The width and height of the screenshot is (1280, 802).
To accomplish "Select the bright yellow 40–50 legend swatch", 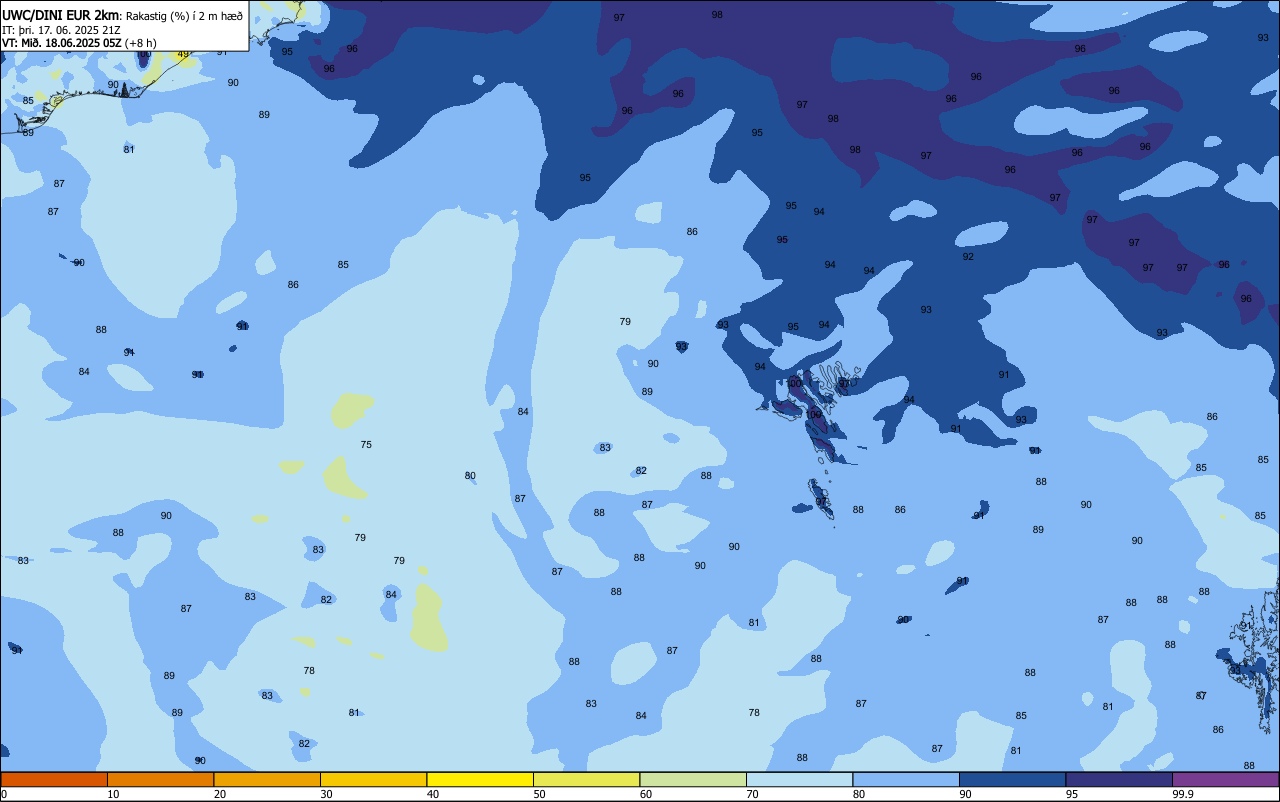I will point(480,779).
